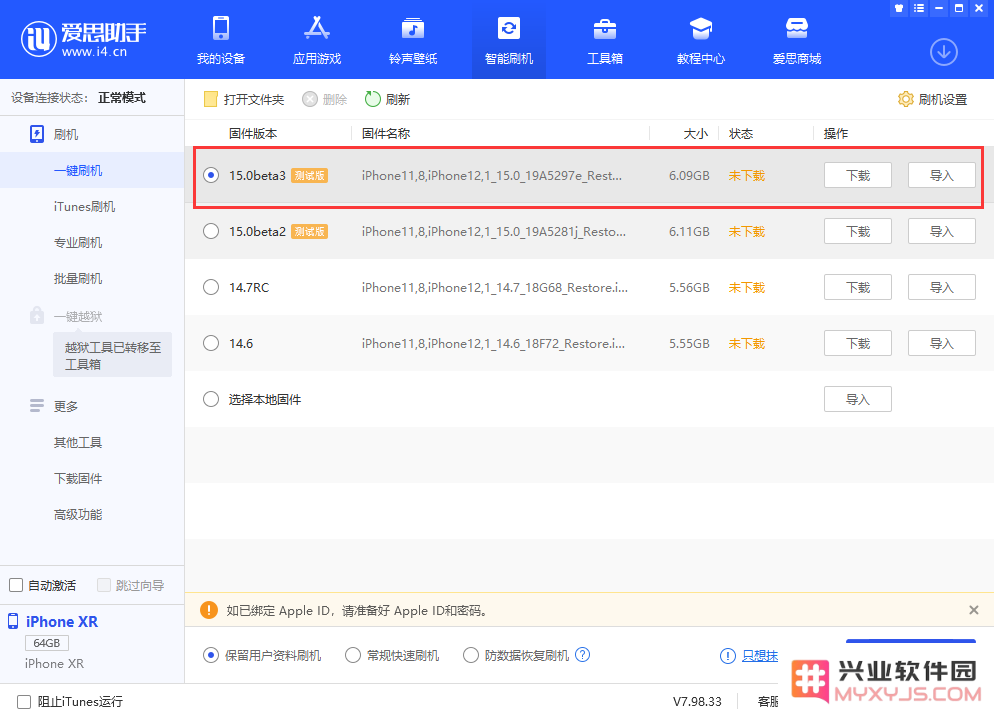Click the skin shirt icon in title bar

(898, 8)
